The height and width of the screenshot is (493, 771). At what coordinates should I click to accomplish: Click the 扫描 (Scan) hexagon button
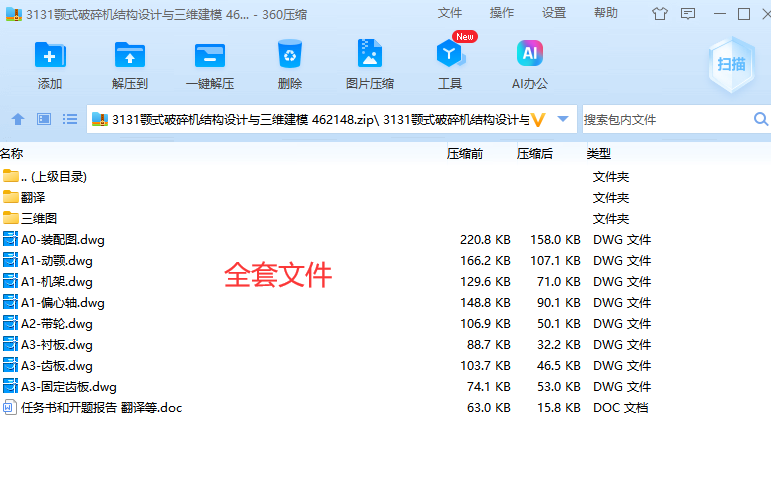pos(731,64)
